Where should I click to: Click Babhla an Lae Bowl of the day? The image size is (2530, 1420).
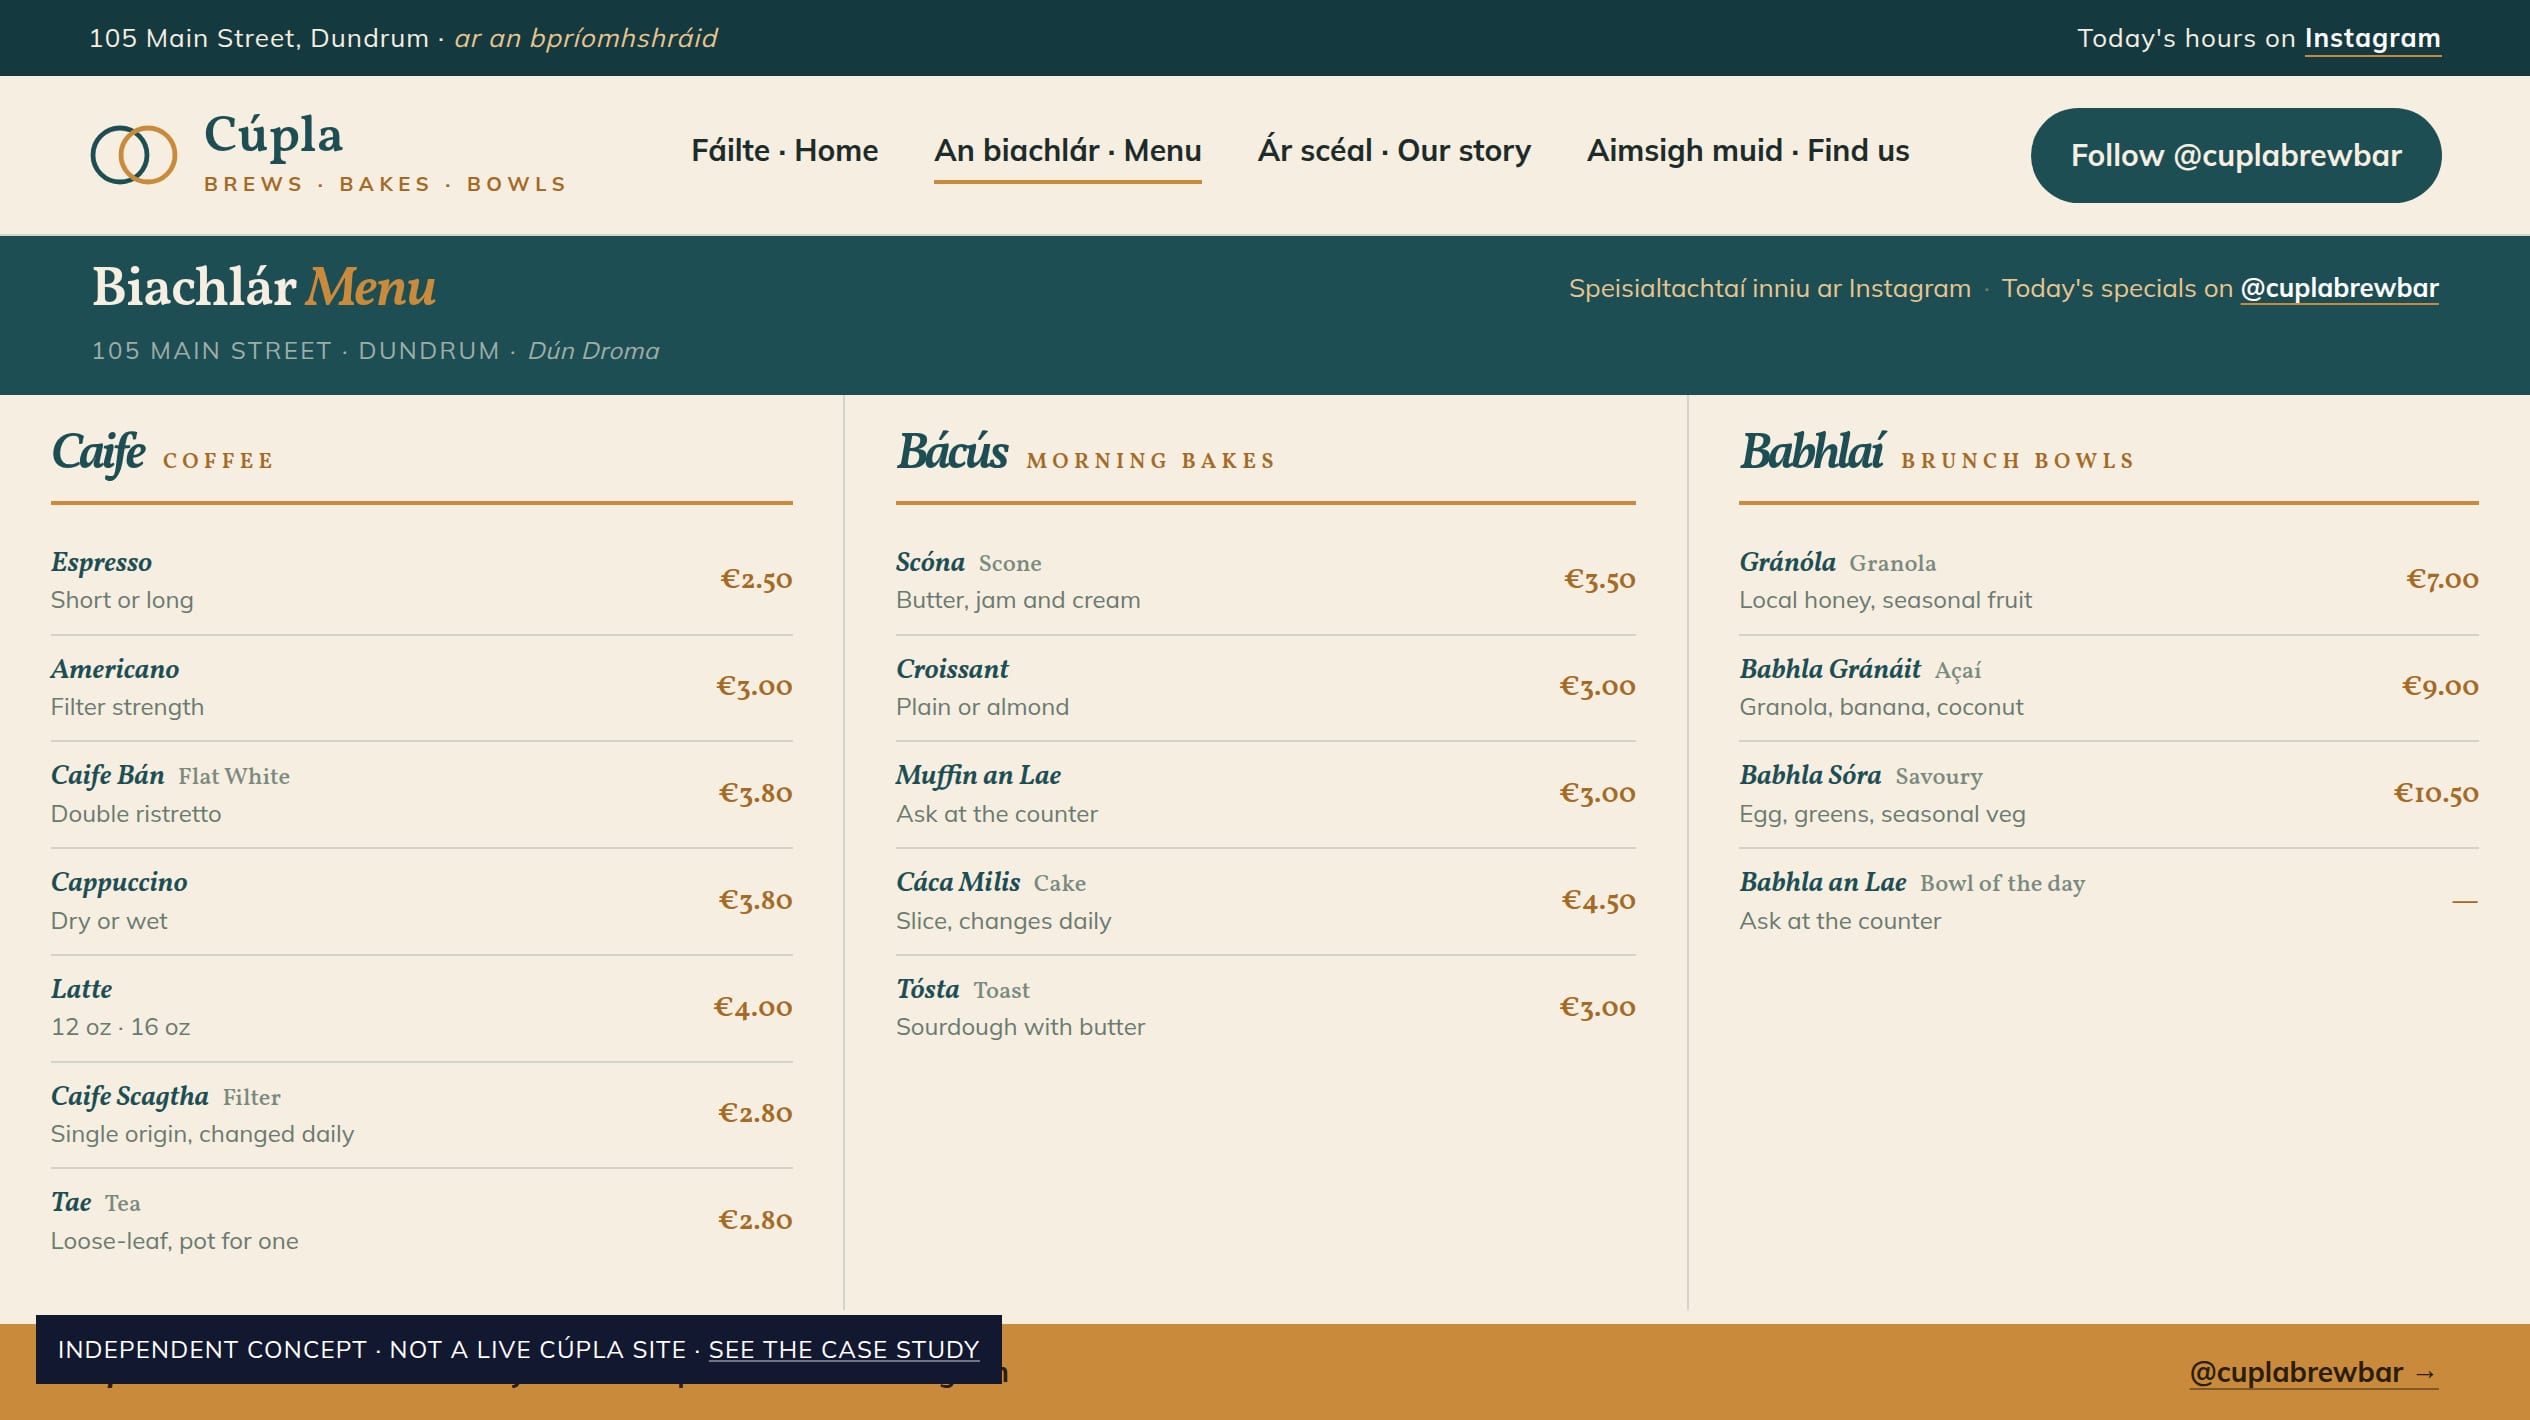click(x=1912, y=882)
